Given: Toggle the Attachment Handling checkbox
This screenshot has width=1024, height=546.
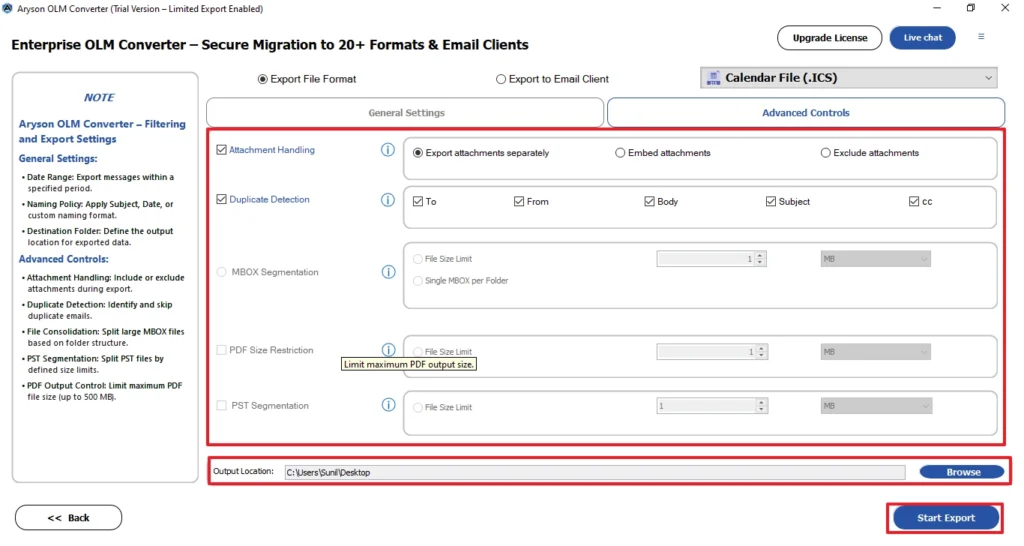Looking at the screenshot, I should [x=221, y=150].
